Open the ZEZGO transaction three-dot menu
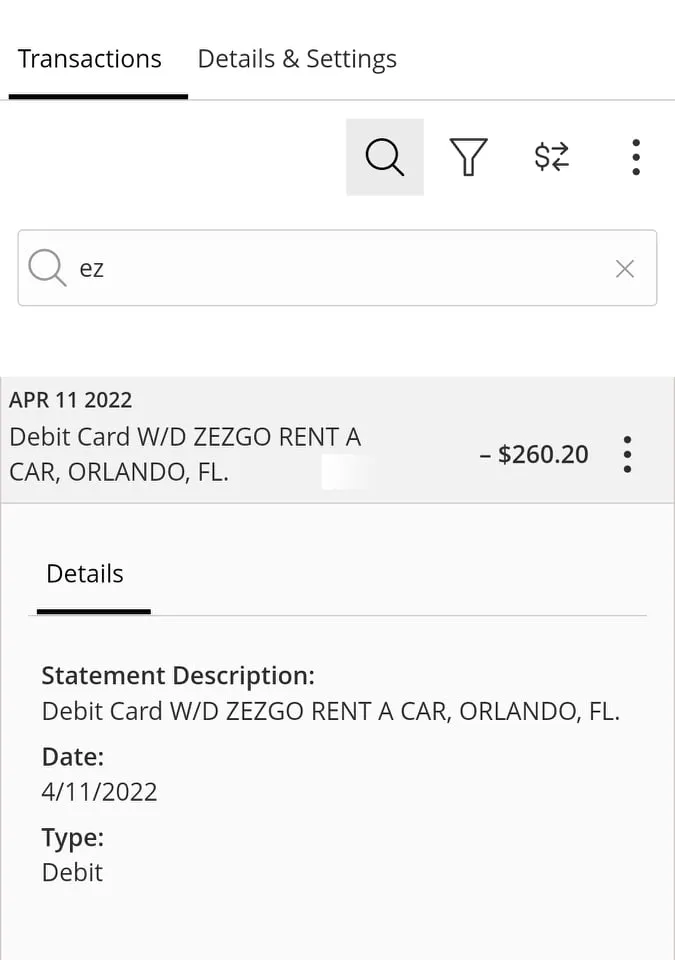Viewport: 675px width, 960px height. (627, 454)
